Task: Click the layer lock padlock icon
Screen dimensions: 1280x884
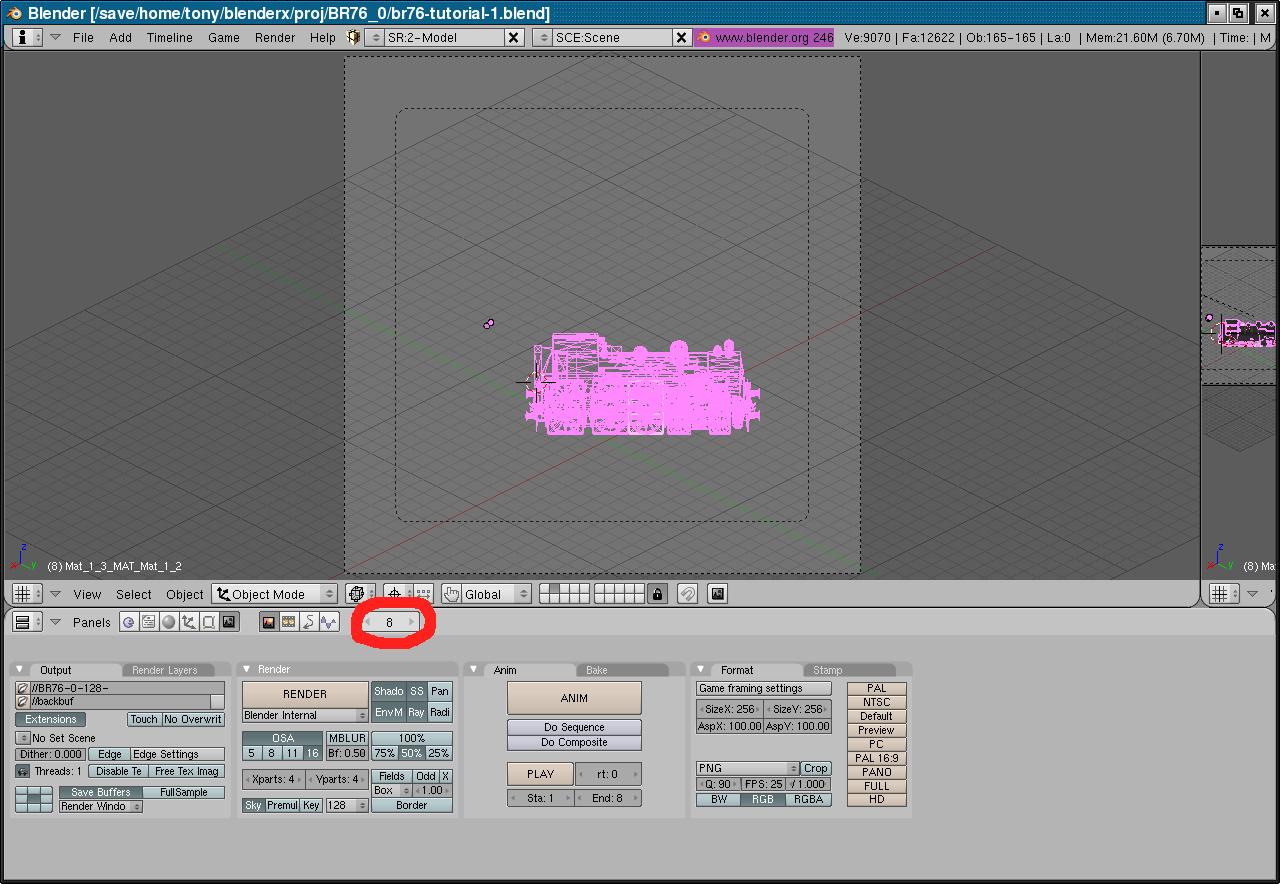Action: (x=657, y=594)
